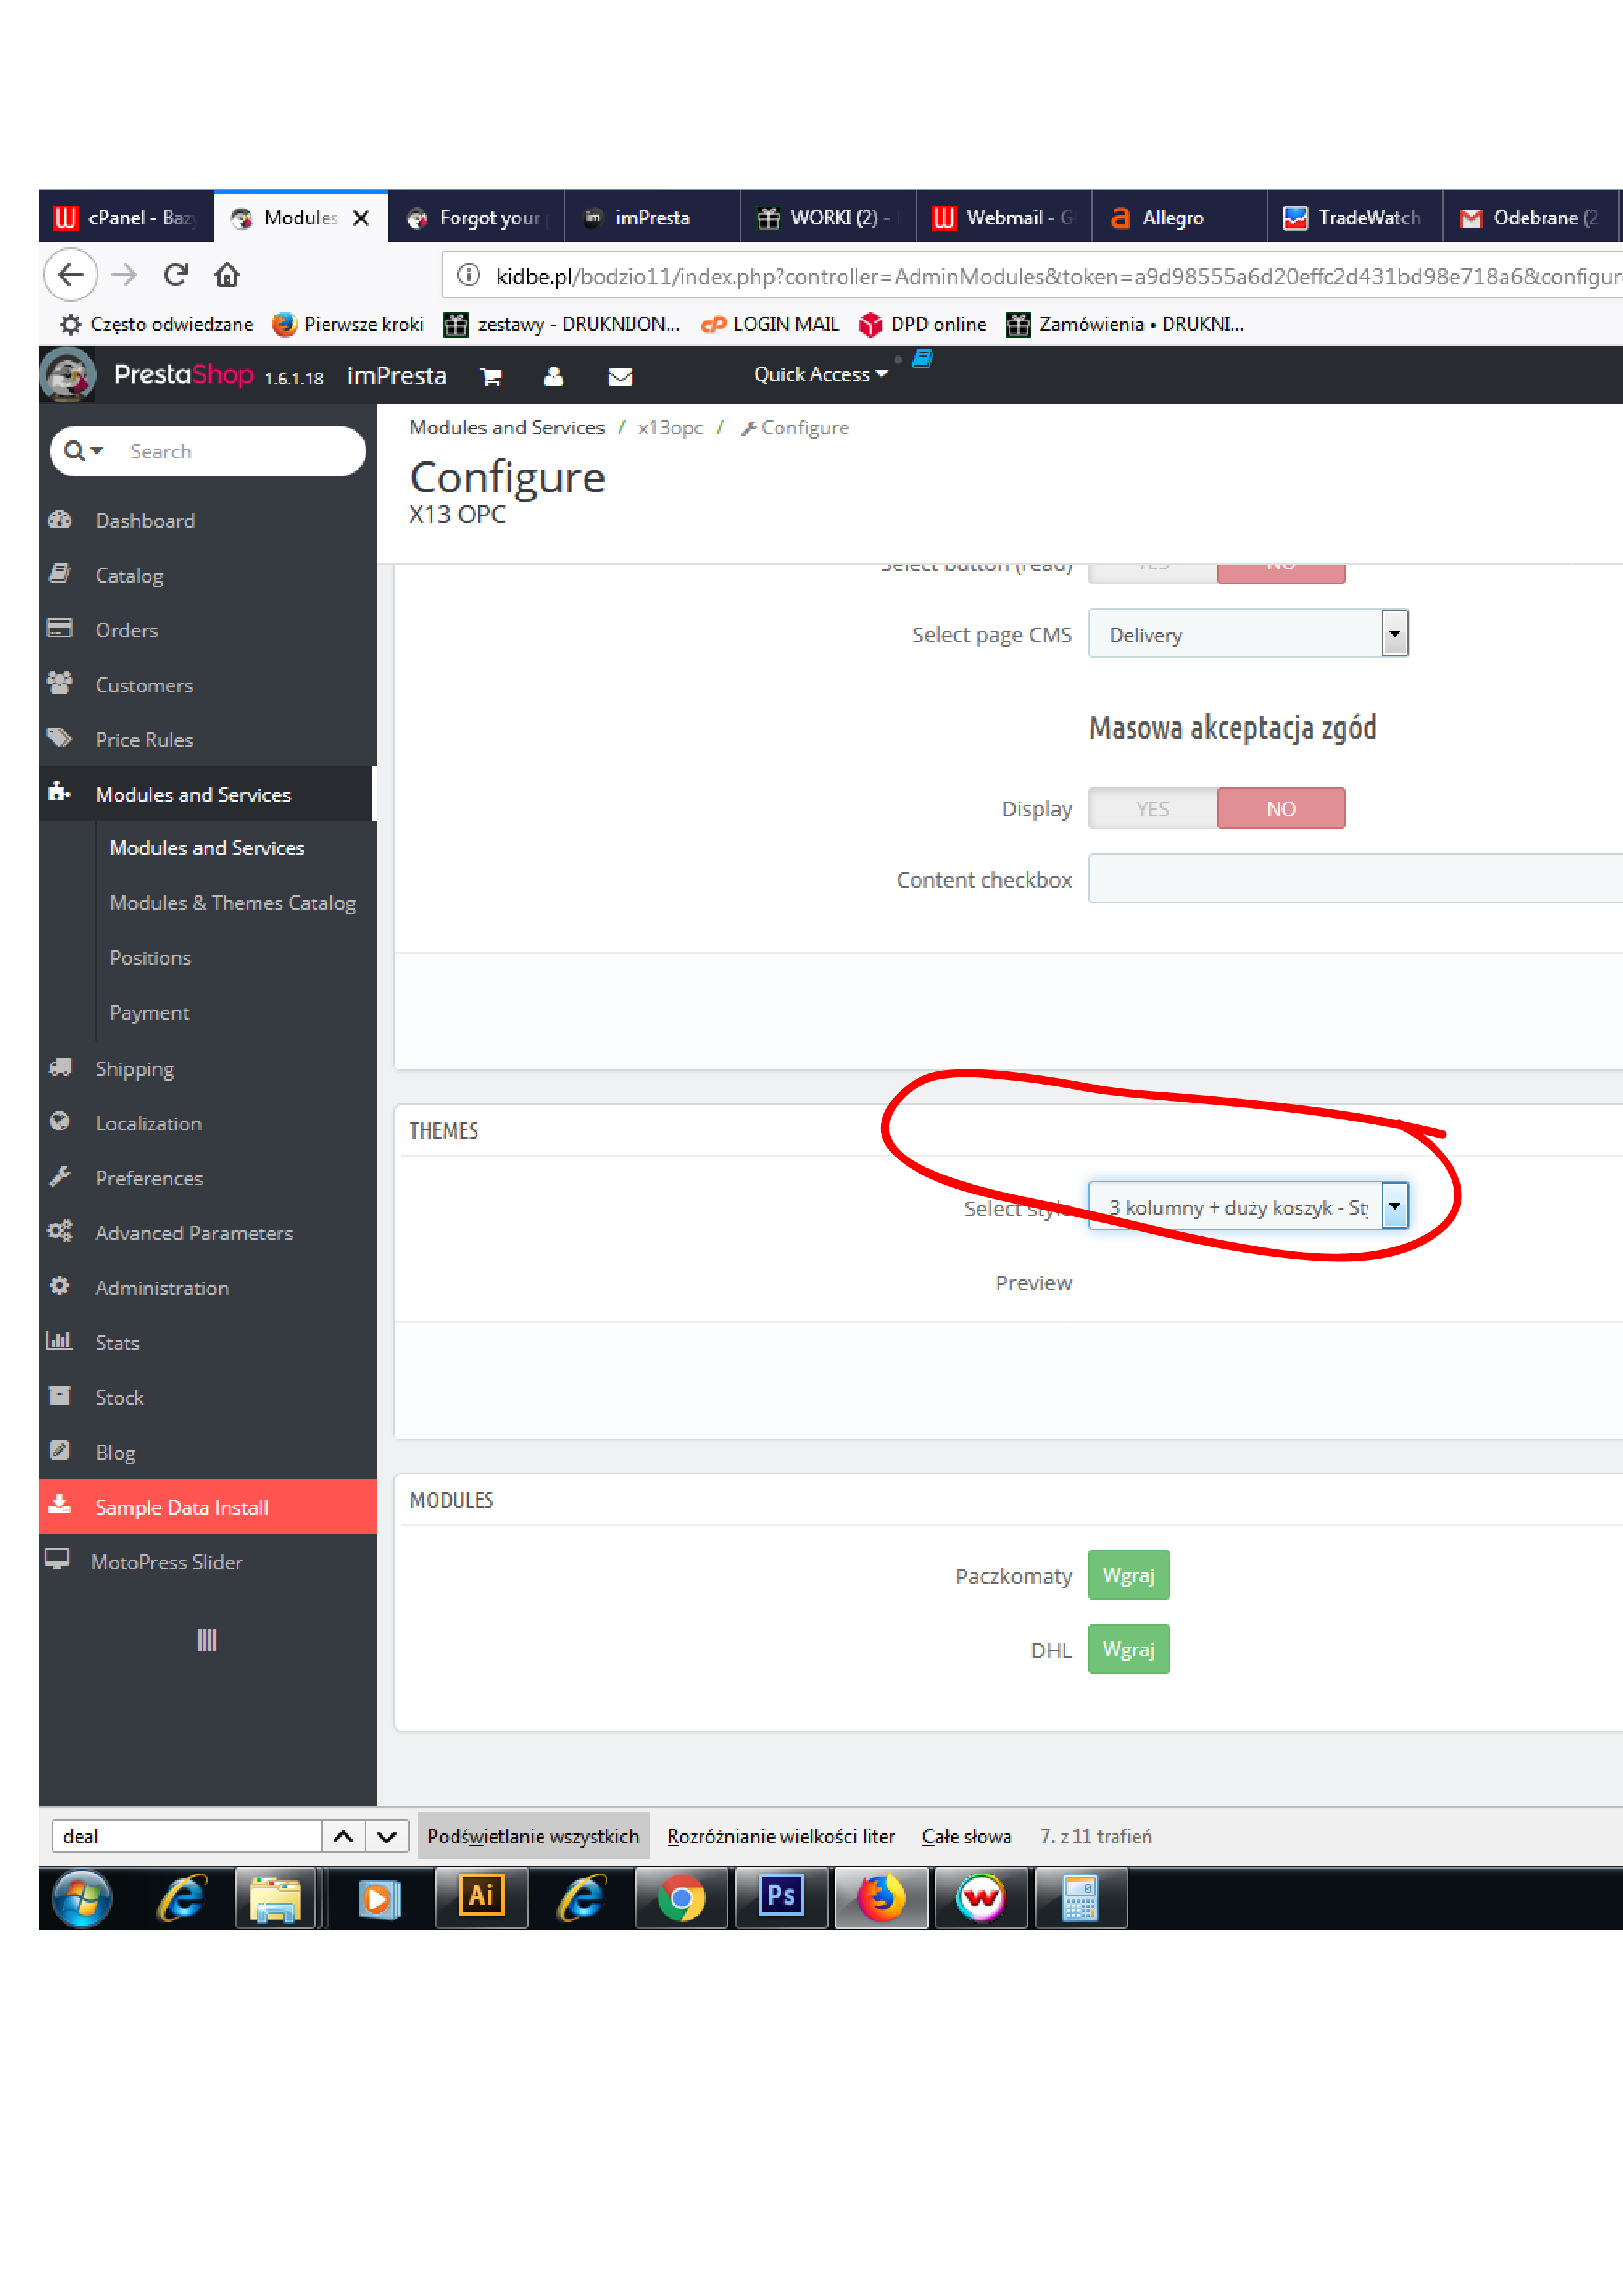Click the browser reload button
This screenshot has height=2296, width=1623.
pos(176,275)
